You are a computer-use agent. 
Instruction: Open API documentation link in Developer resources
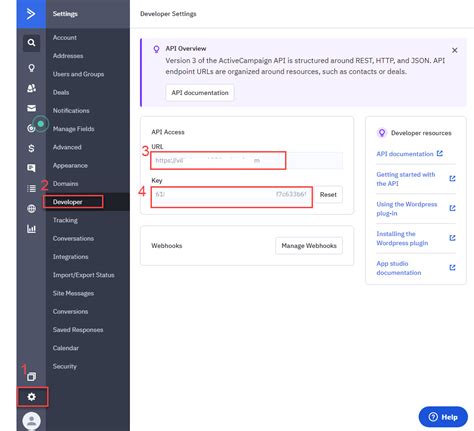tap(405, 154)
